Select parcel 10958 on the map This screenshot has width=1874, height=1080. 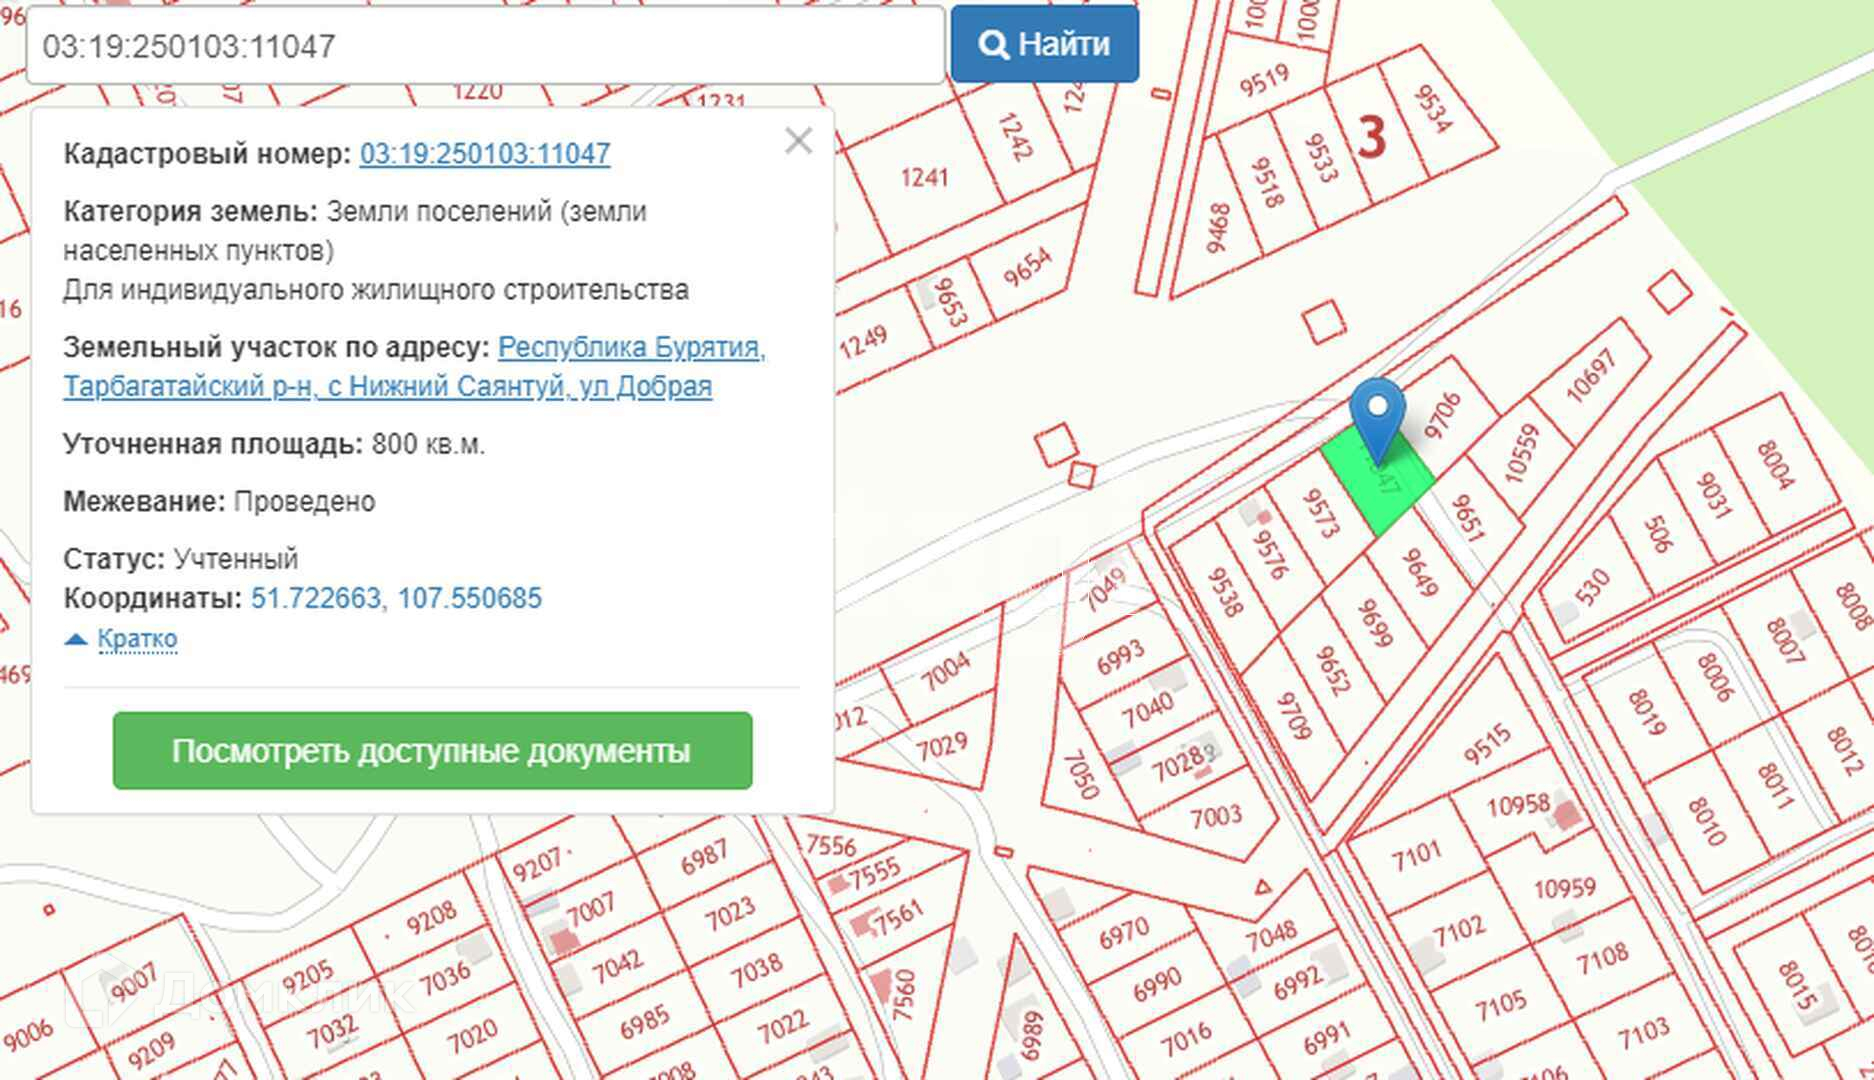point(1518,804)
